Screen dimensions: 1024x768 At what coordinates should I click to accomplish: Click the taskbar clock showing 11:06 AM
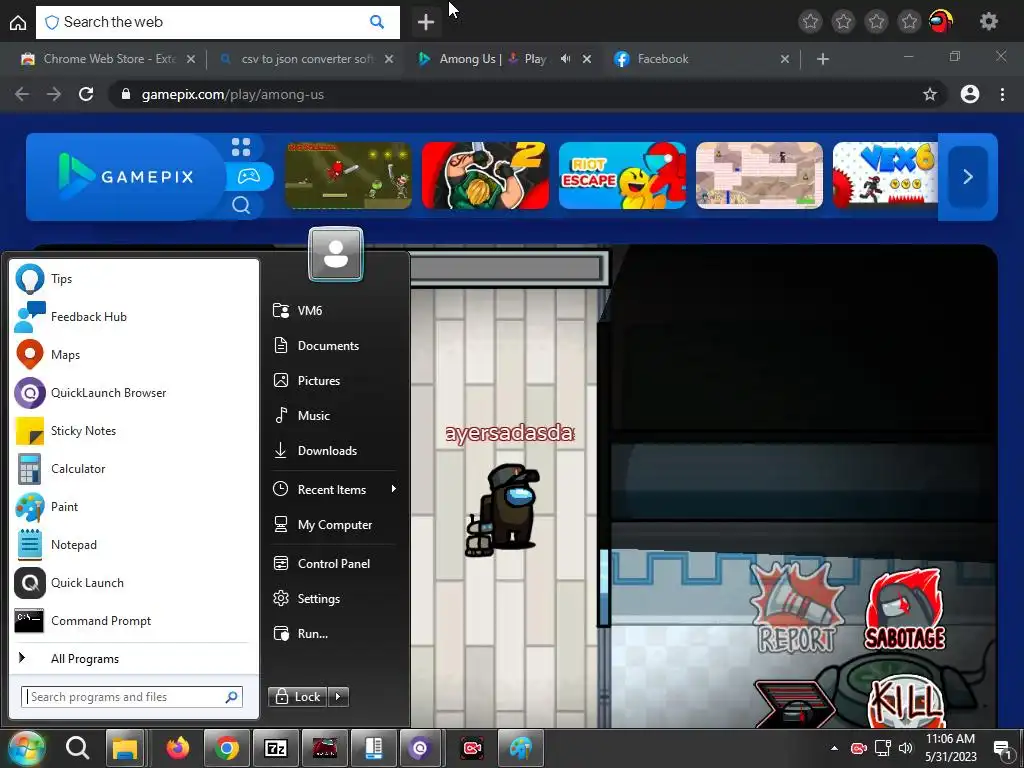[950, 748]
